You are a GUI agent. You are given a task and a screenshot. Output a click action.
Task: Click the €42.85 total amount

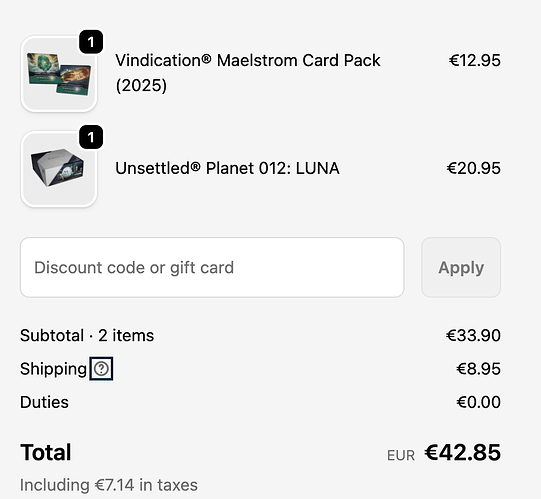point(463,452)
